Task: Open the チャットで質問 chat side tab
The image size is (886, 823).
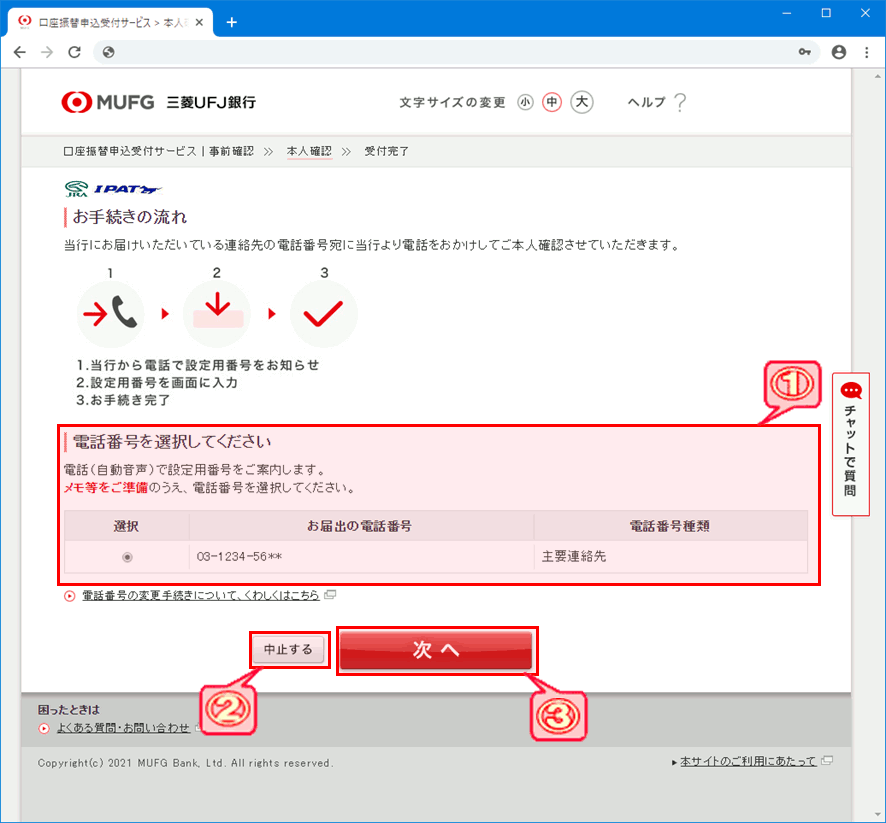Action: click(850, 444)
